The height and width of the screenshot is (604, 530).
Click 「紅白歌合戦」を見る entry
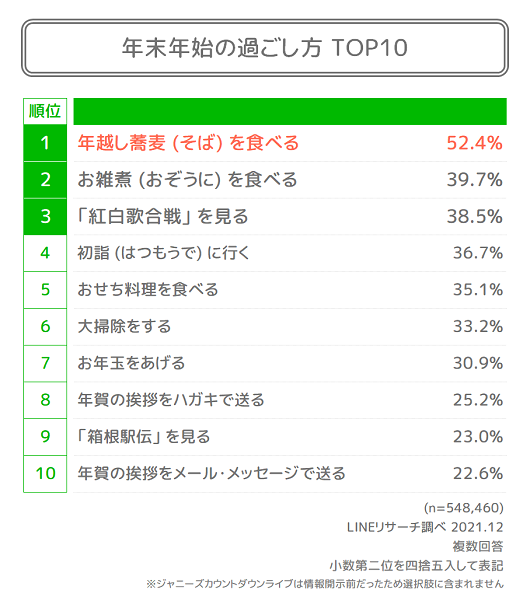point(162,216)
